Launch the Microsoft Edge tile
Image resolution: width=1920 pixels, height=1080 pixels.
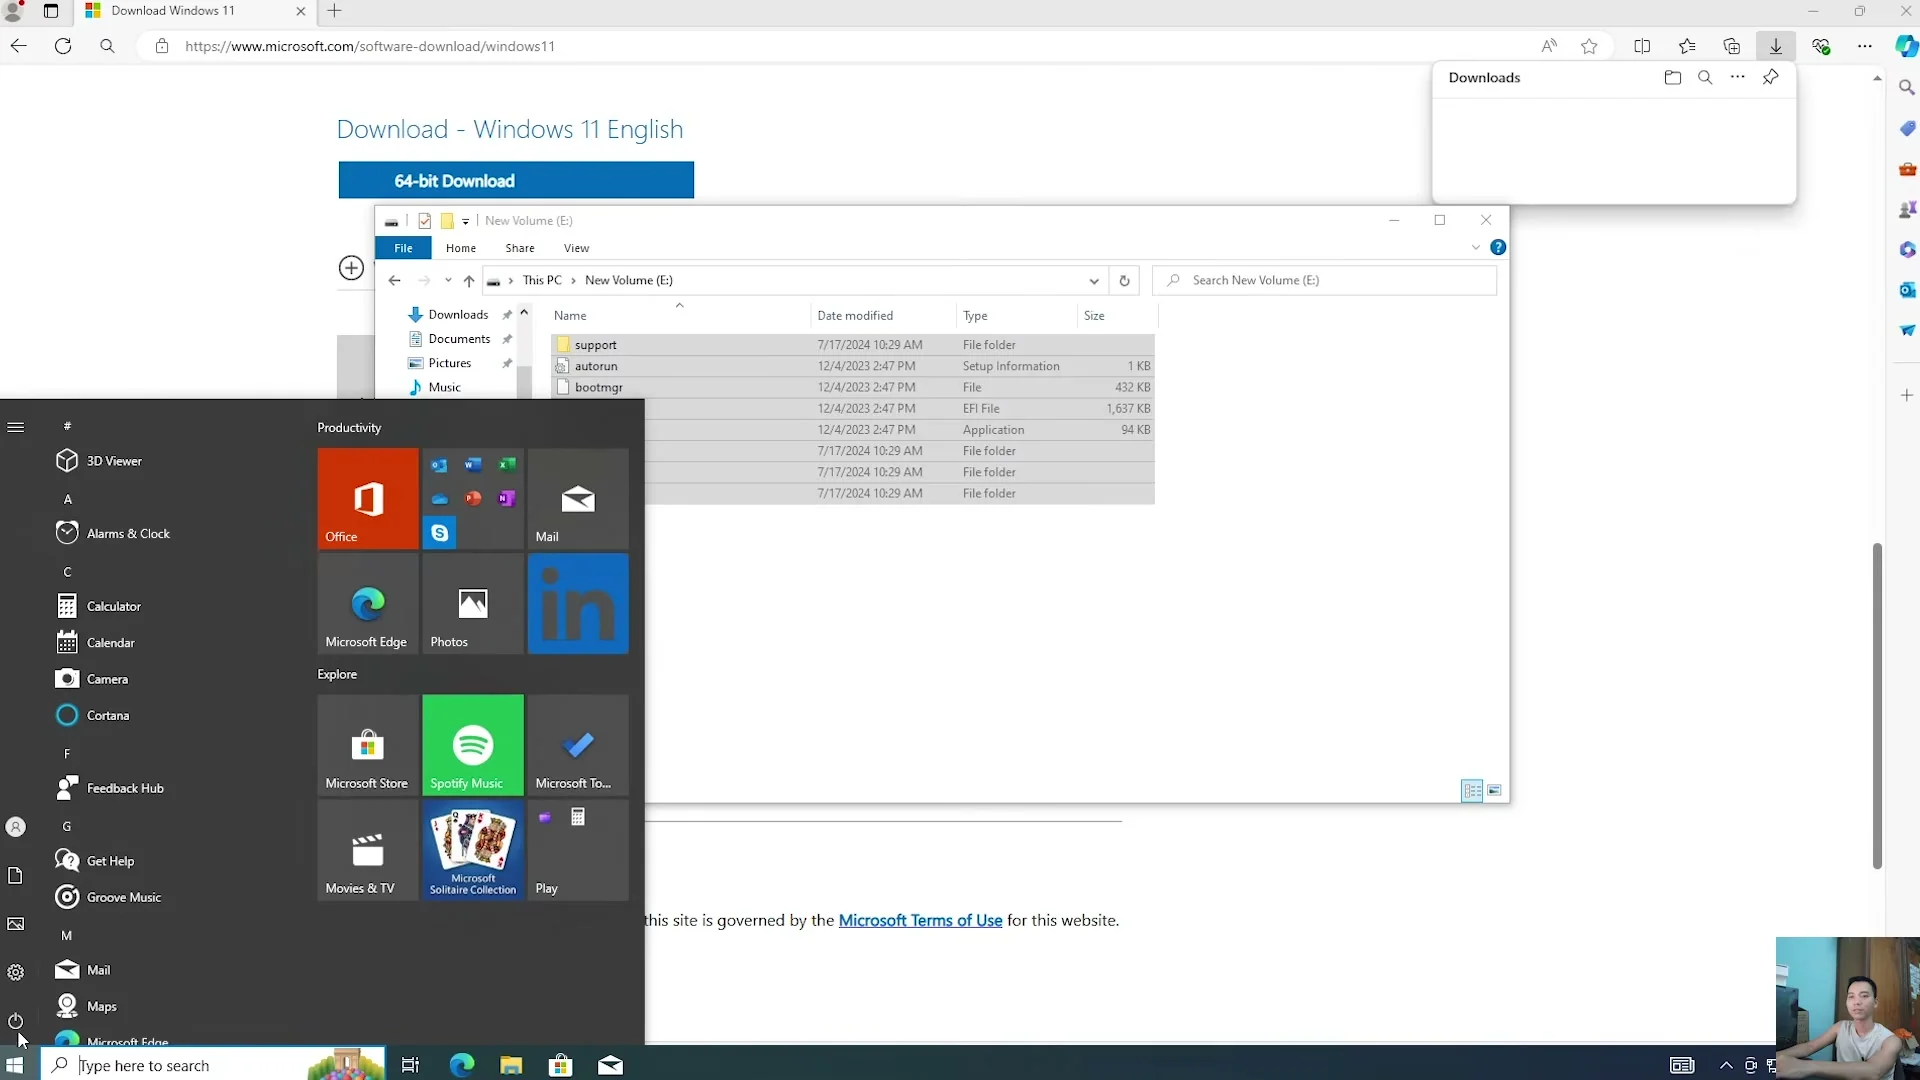click(368, 604)
